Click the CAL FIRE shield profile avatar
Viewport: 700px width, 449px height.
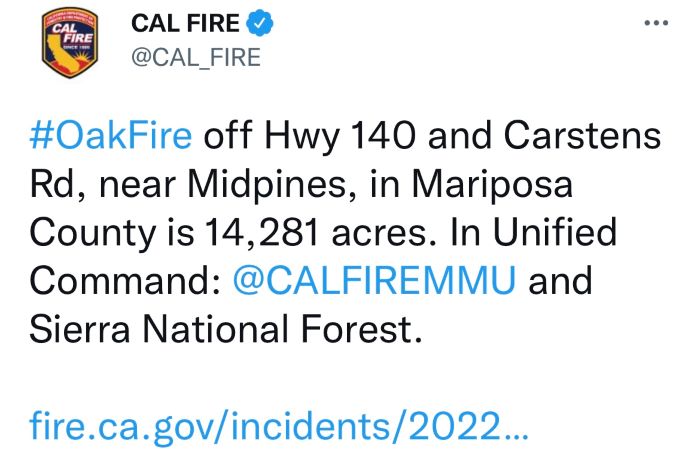pyautogui.click(x=70, y=42)
